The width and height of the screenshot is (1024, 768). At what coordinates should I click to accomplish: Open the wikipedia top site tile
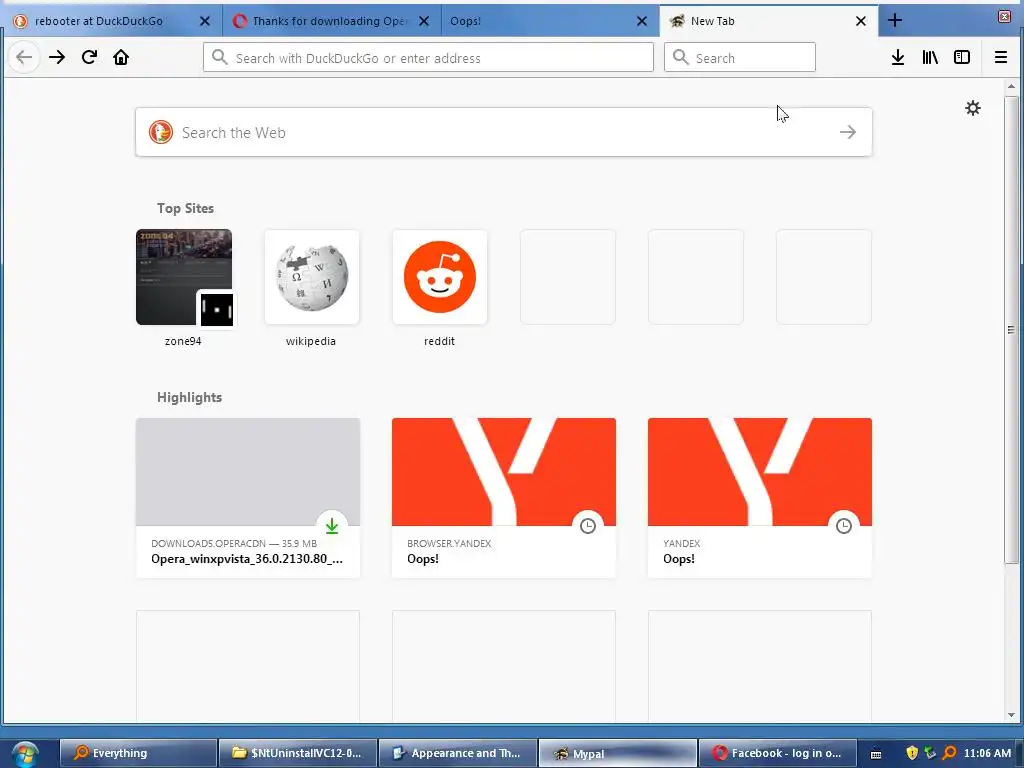(x=312, y=277)
